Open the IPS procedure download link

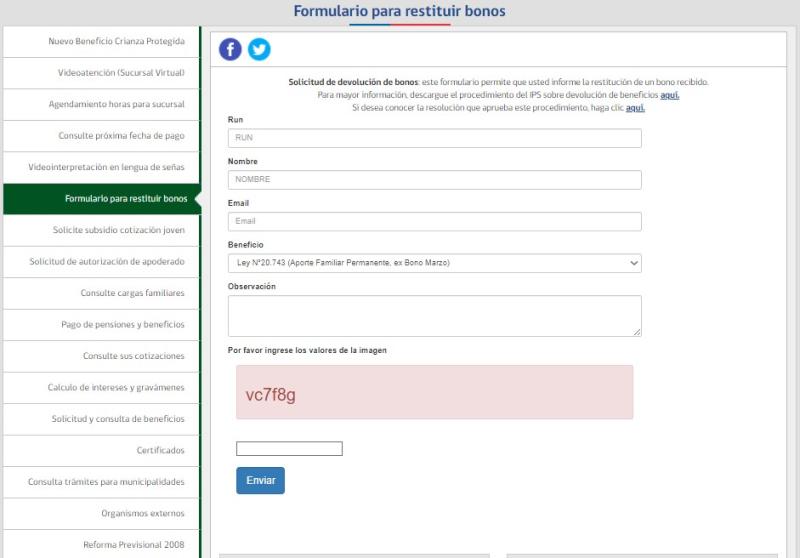(x=669, y=95)
